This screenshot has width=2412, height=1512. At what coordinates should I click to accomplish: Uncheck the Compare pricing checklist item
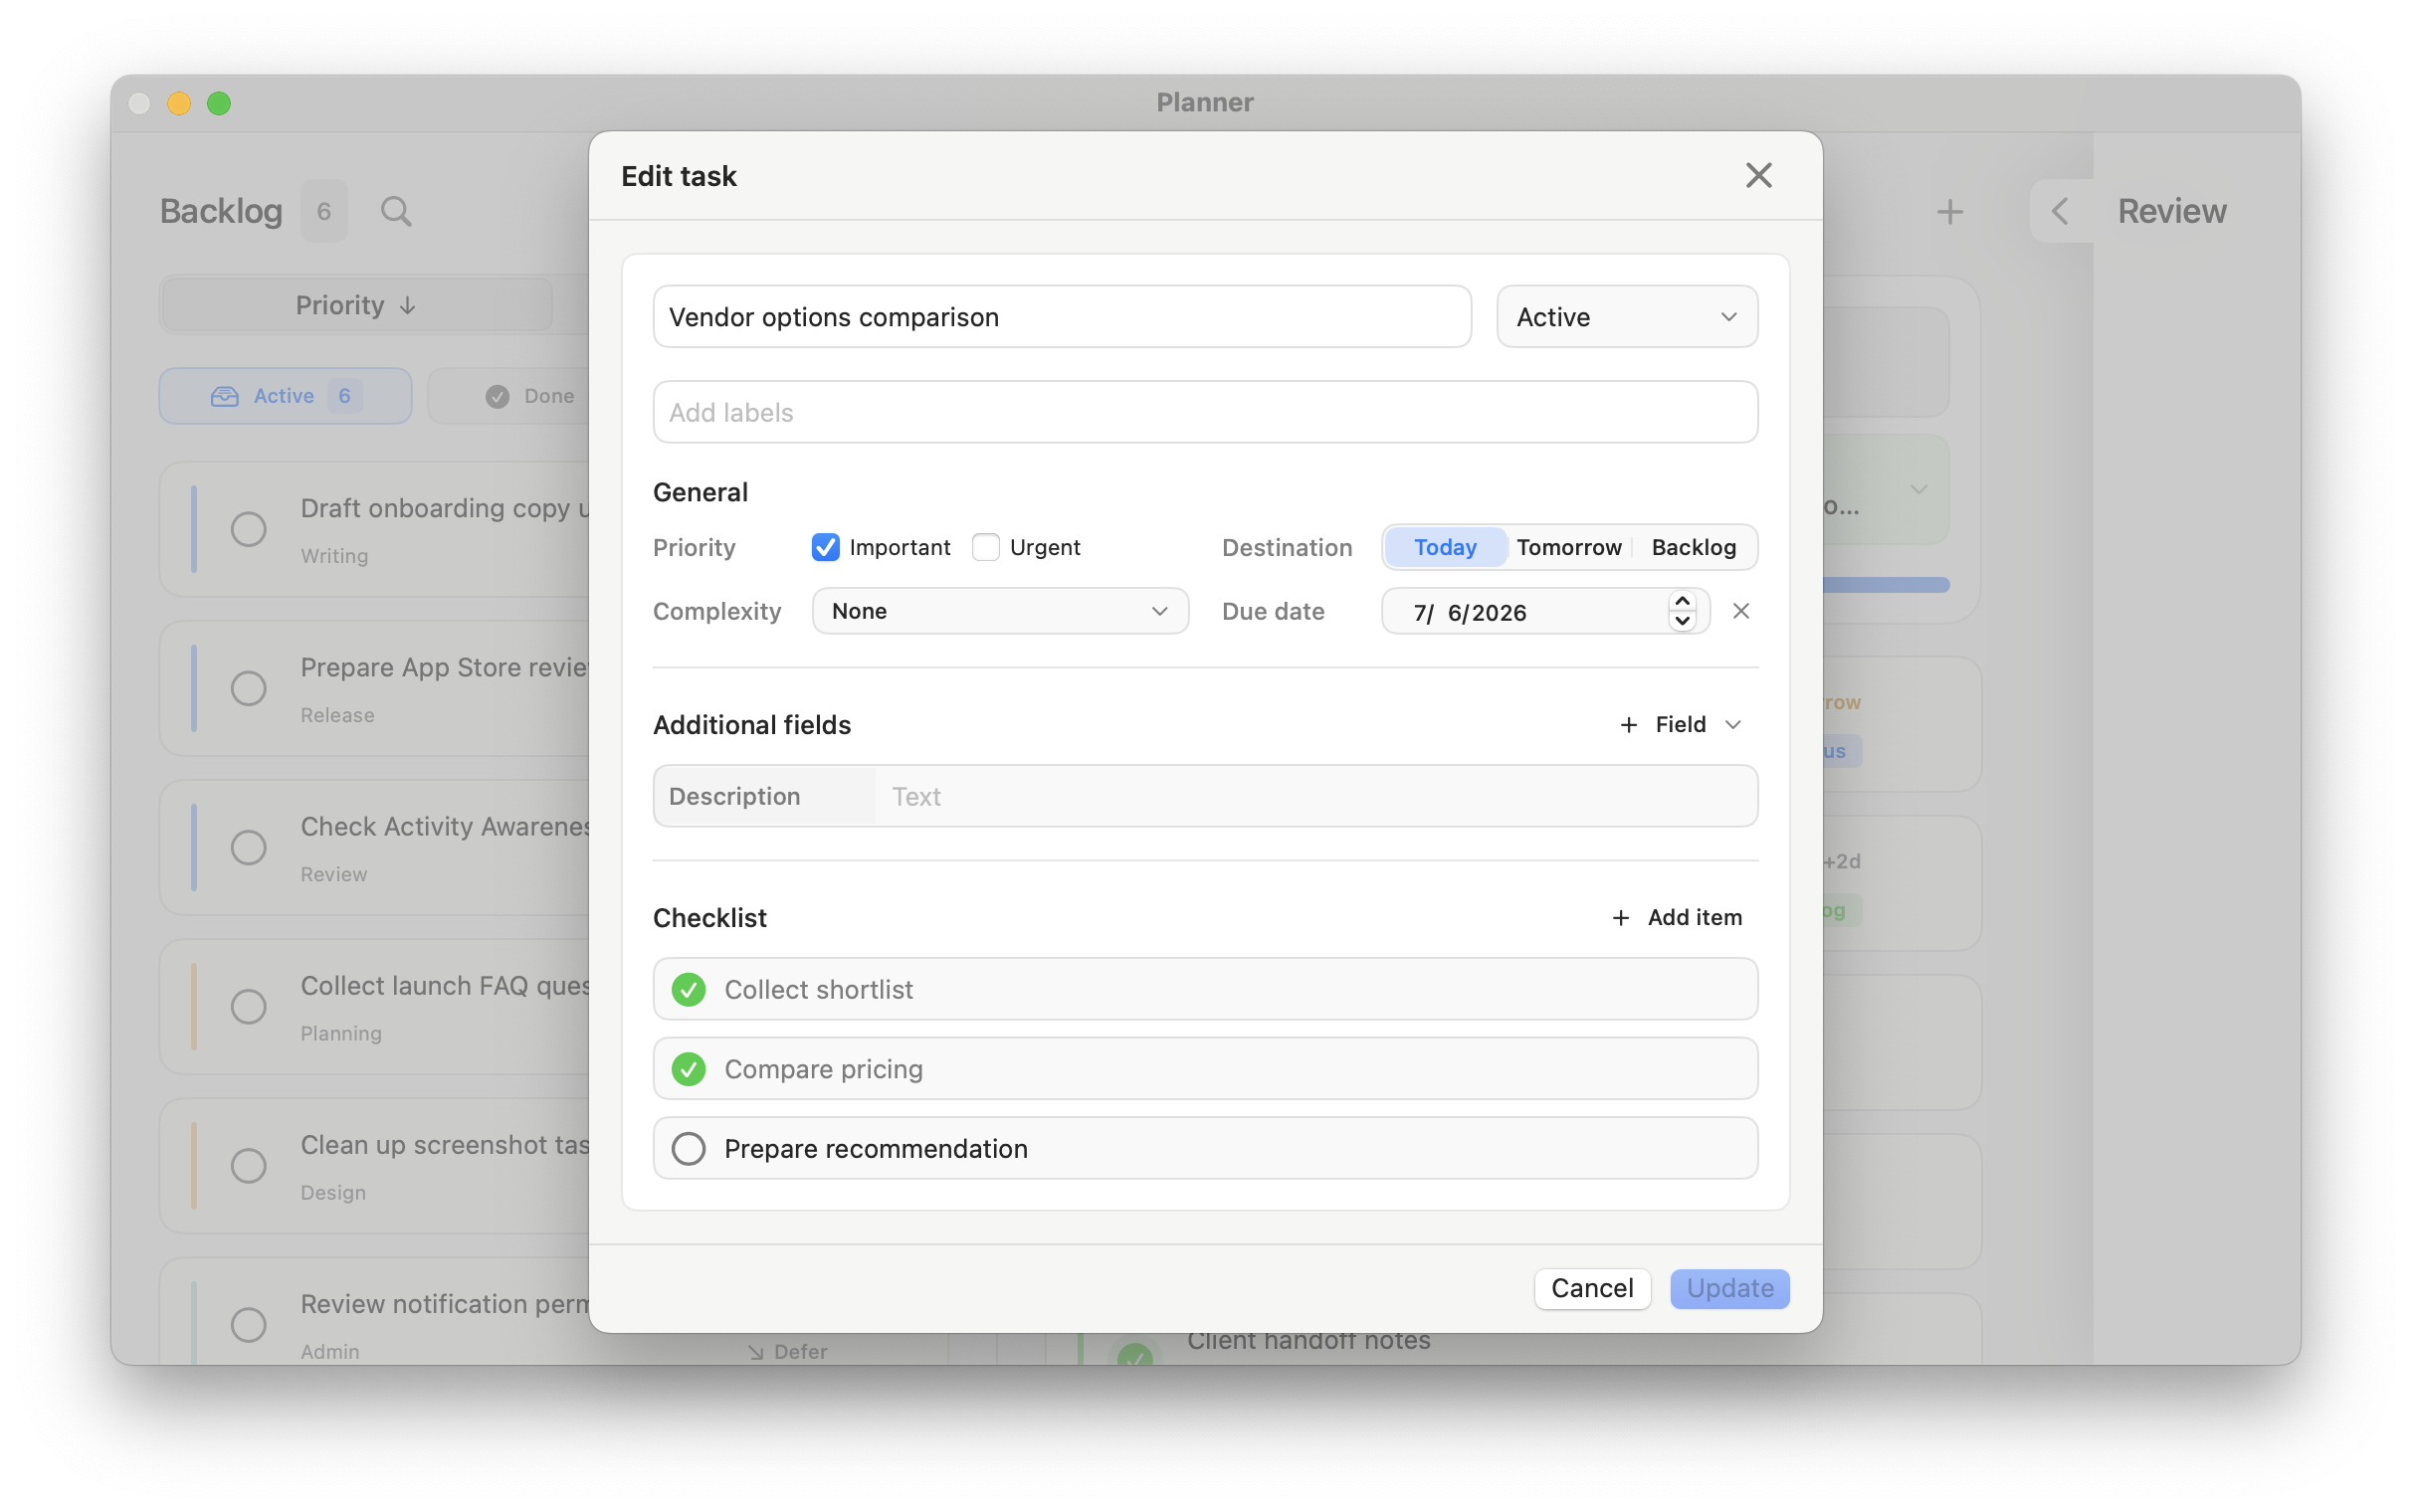click(688, 1069)
